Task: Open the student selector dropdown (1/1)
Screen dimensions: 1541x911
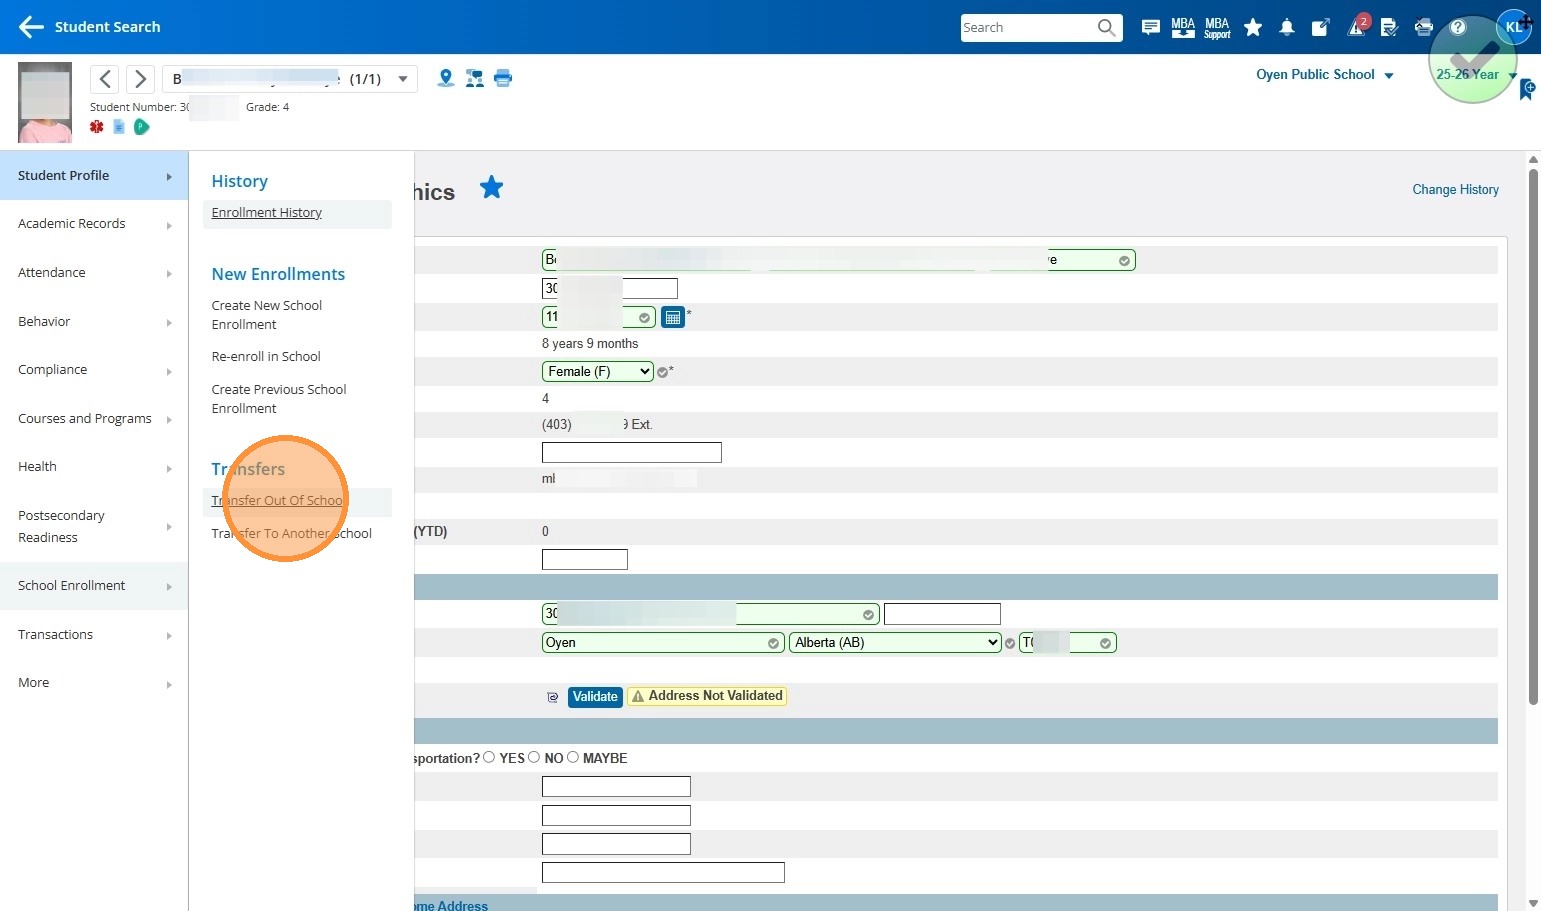Action: pyautogui.click(x=290, y=79)
